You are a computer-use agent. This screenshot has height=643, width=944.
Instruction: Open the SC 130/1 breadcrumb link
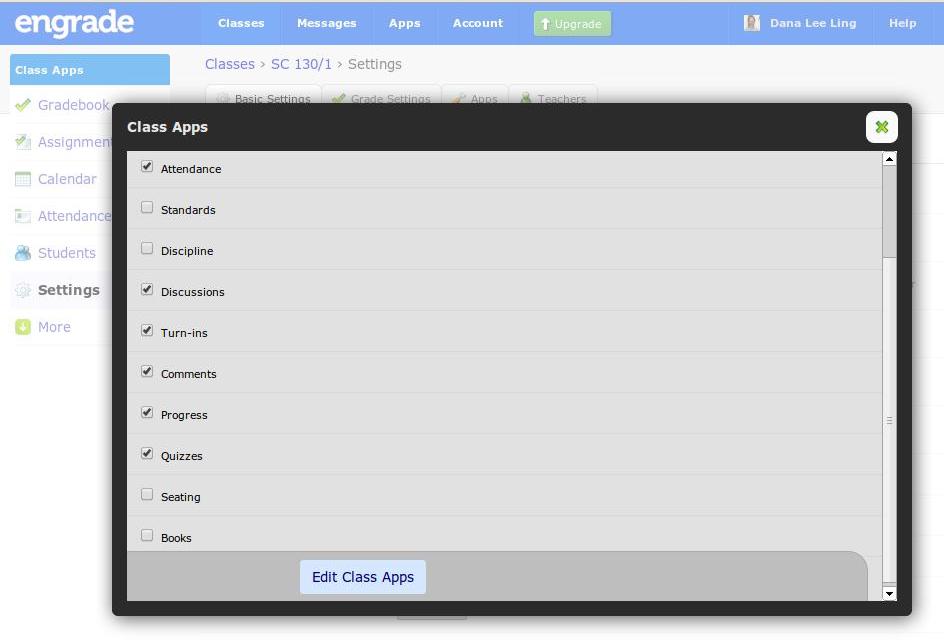[x=301, y=64]
